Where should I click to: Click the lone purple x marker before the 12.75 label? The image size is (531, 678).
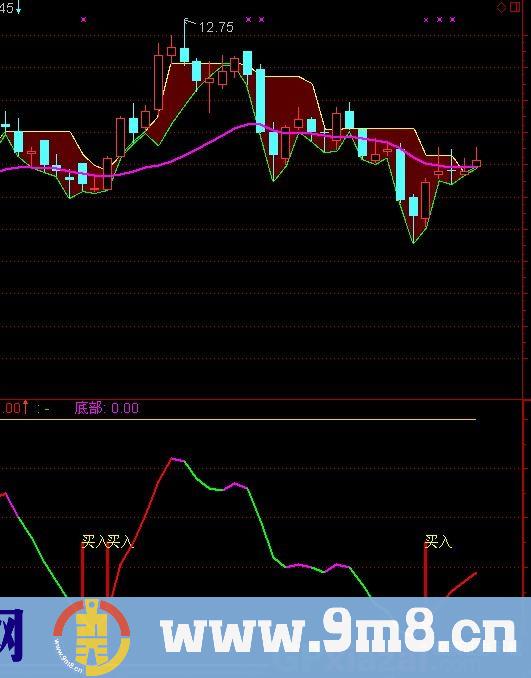click(83, 19)
